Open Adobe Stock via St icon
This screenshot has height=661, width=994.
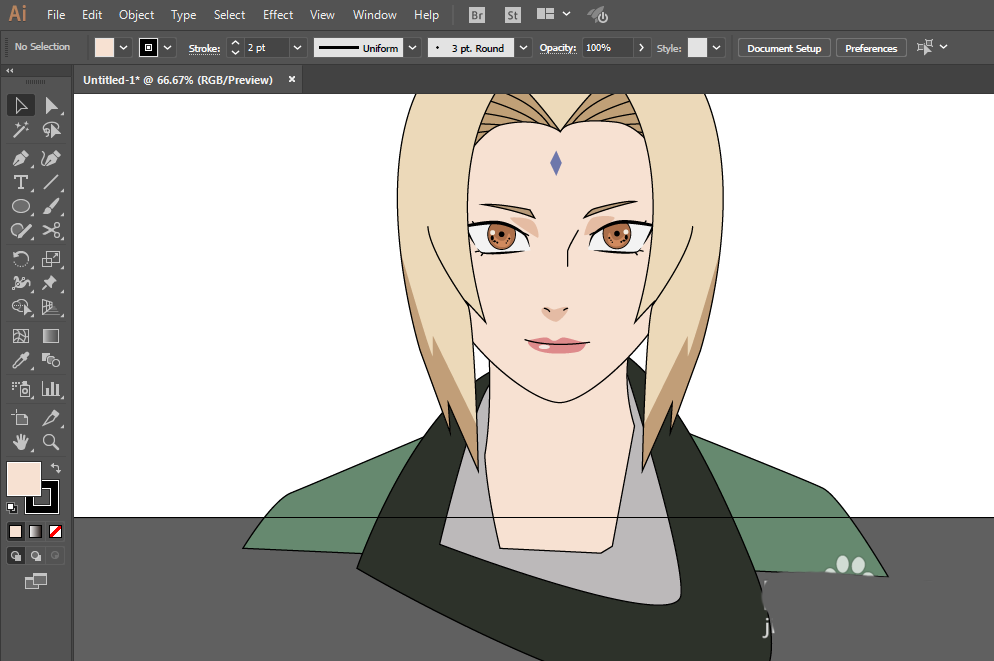513,15
